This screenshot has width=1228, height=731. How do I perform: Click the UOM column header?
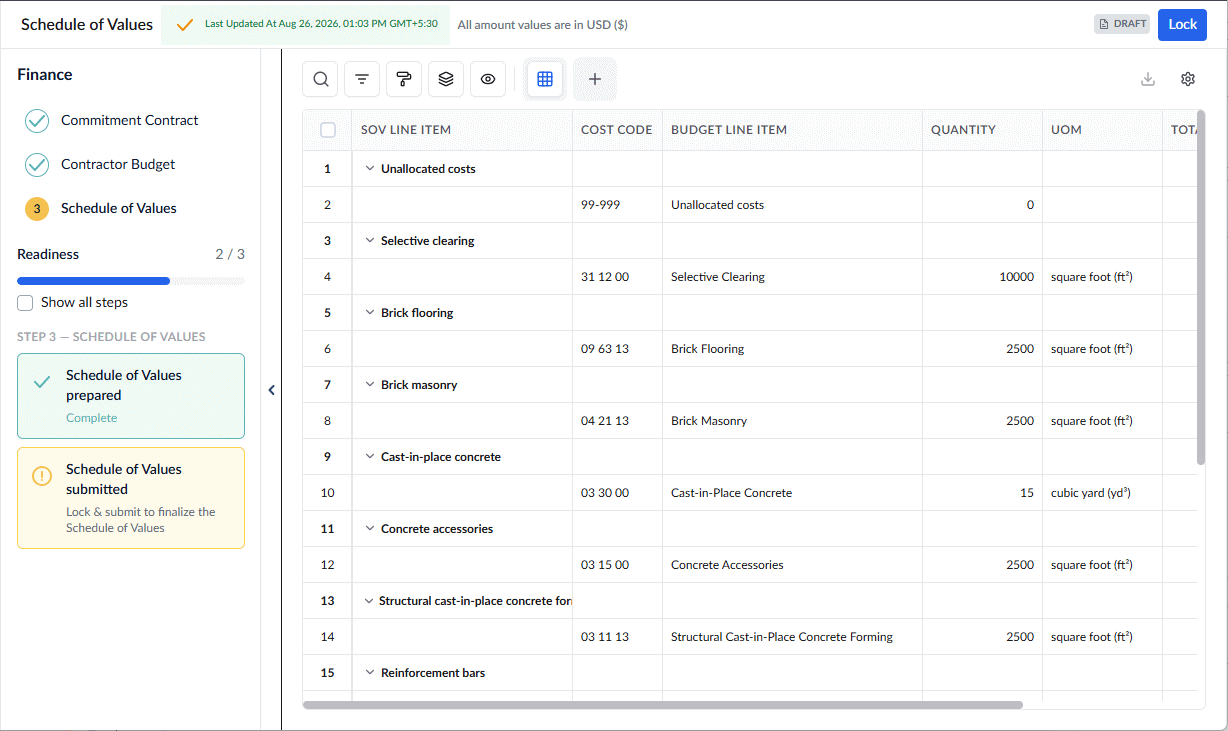(x=1102, y=130)
